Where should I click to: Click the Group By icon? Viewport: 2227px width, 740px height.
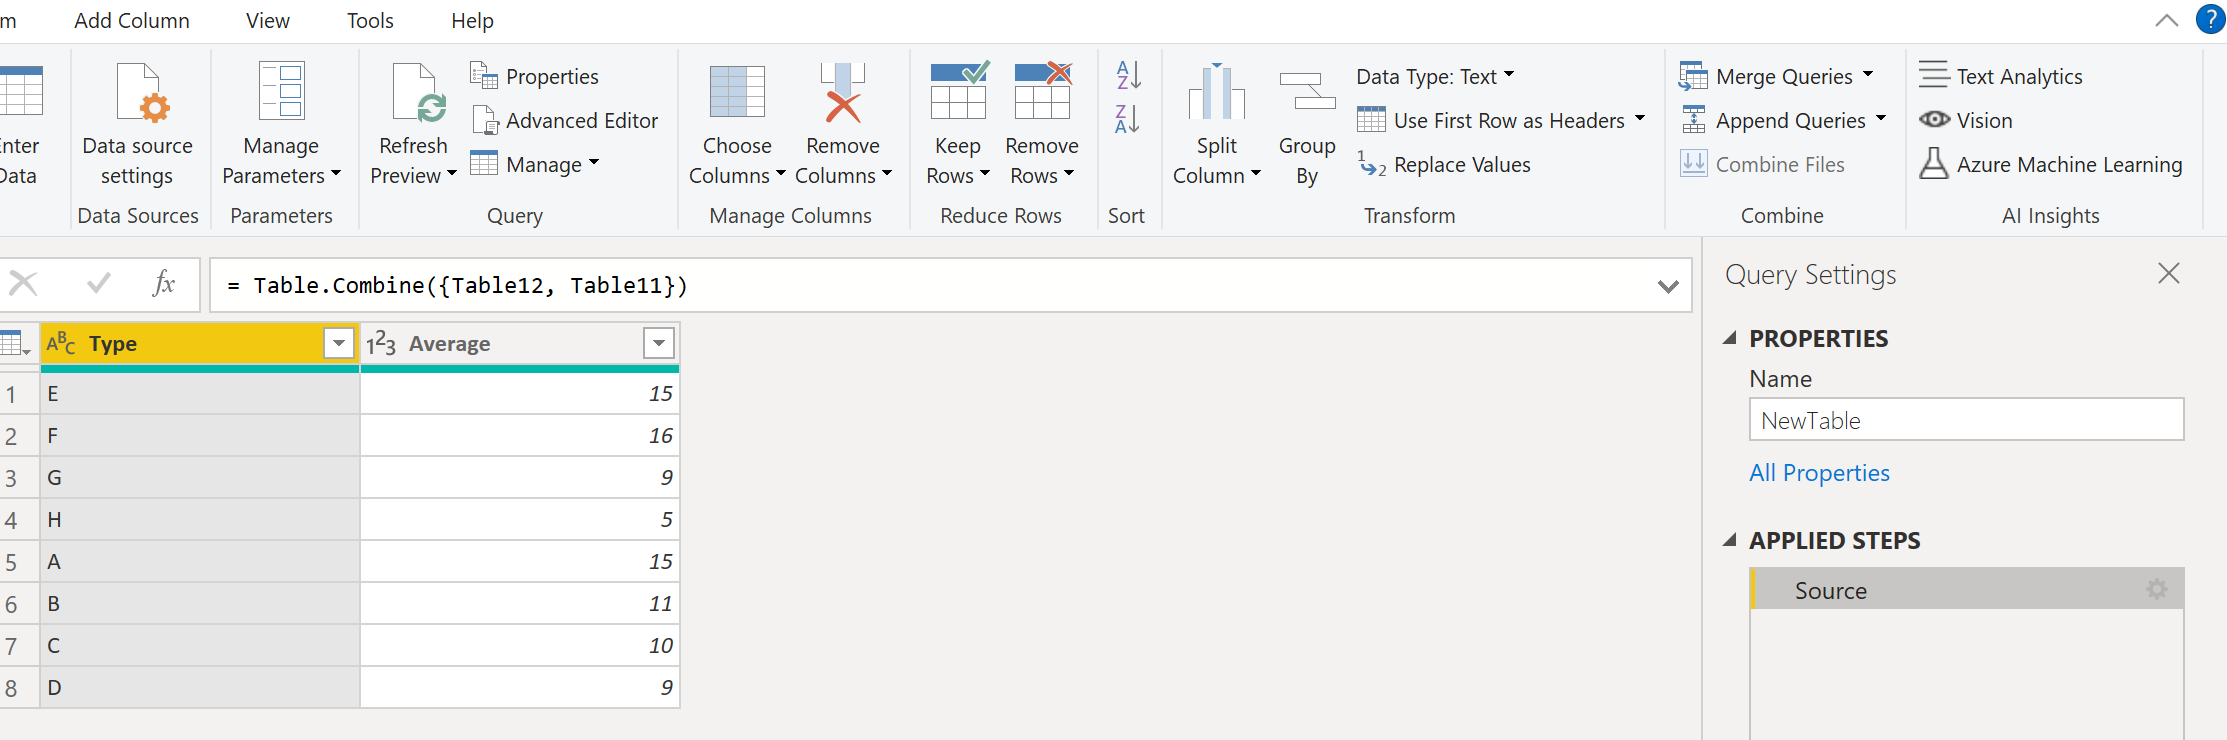point(1308,91)
